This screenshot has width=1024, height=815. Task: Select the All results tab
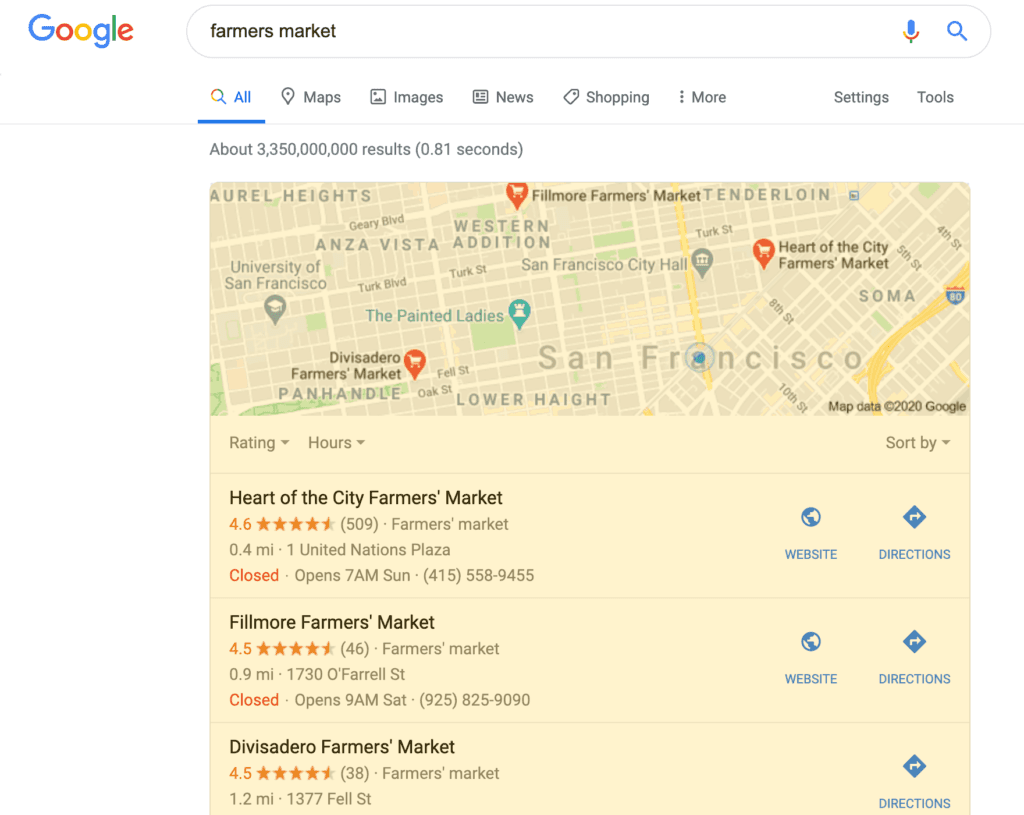click(231, 97)
